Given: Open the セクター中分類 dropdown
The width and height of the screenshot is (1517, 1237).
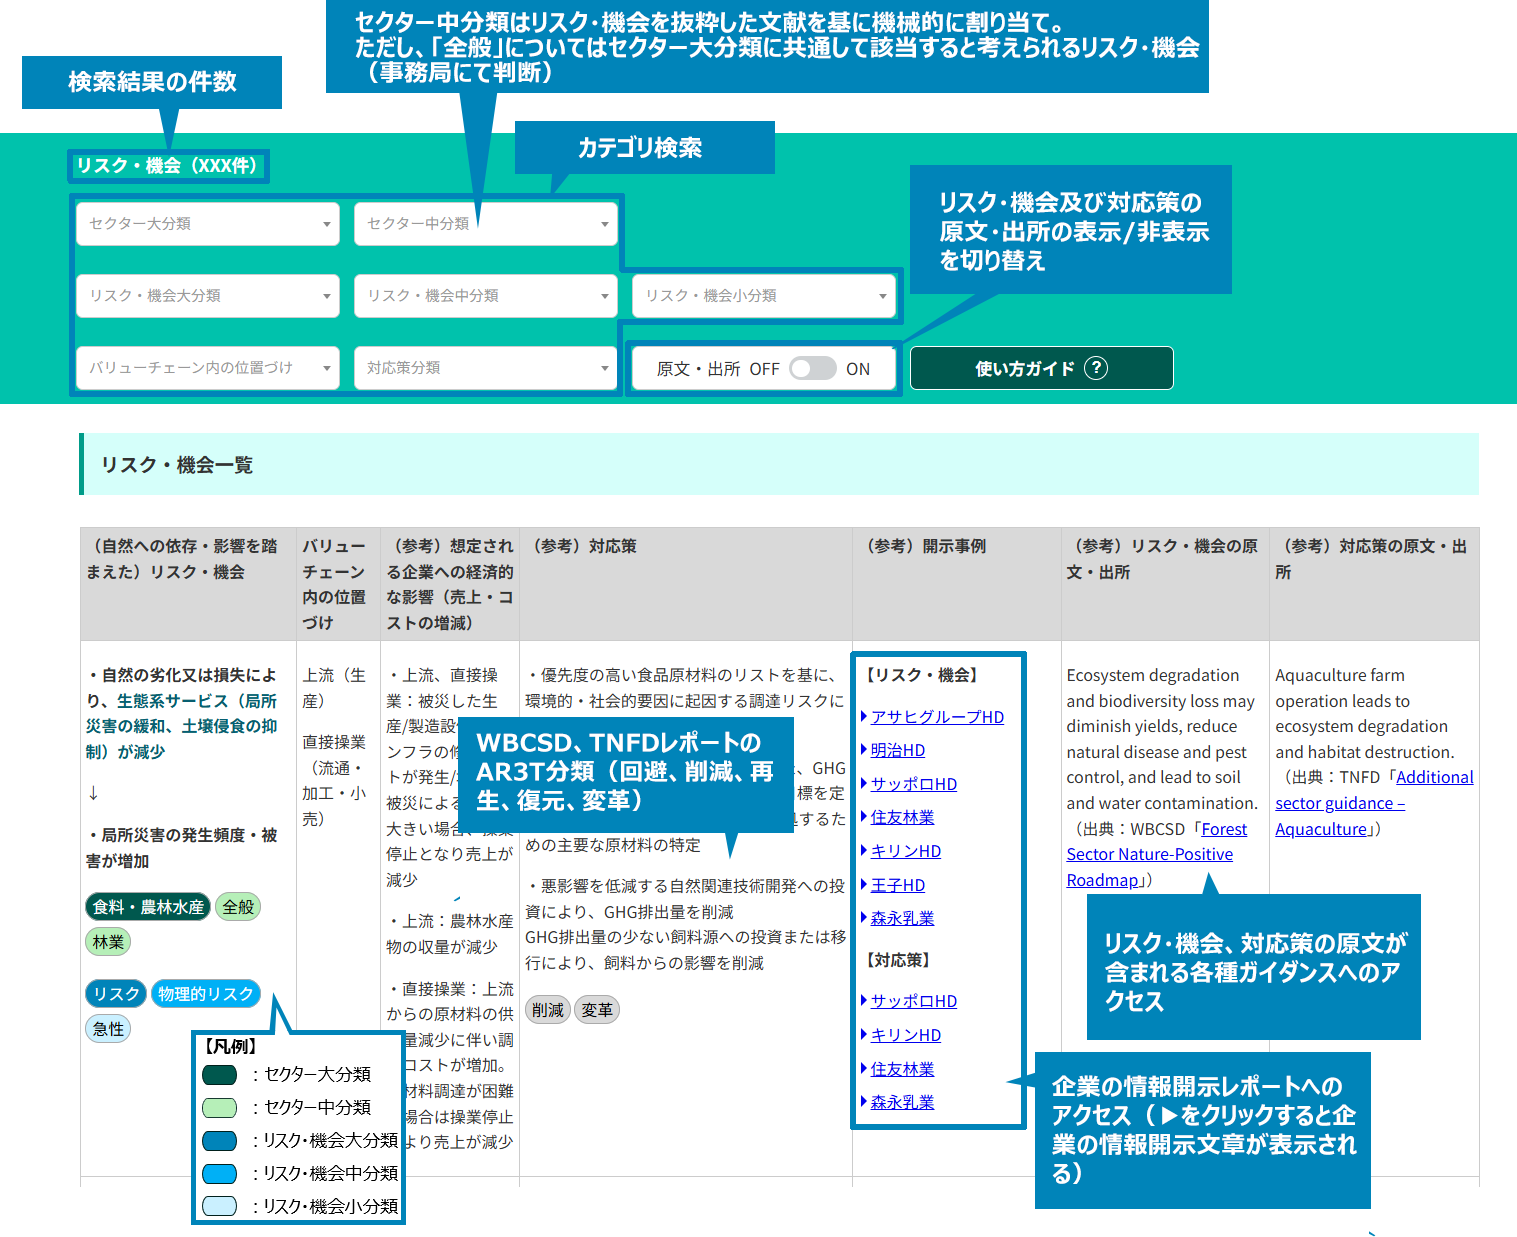Looking at the screenshot, I should [x=486, y=224].
